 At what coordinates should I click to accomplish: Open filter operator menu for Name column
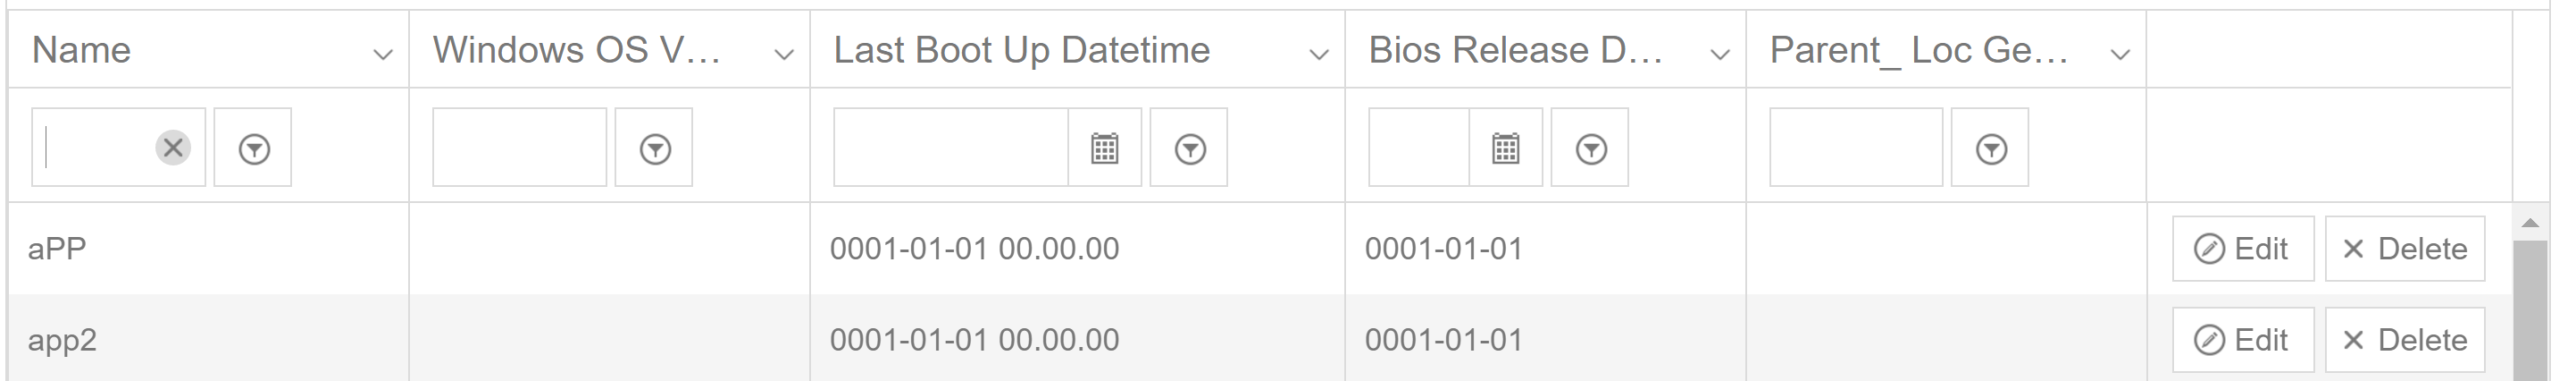(253, 148)
